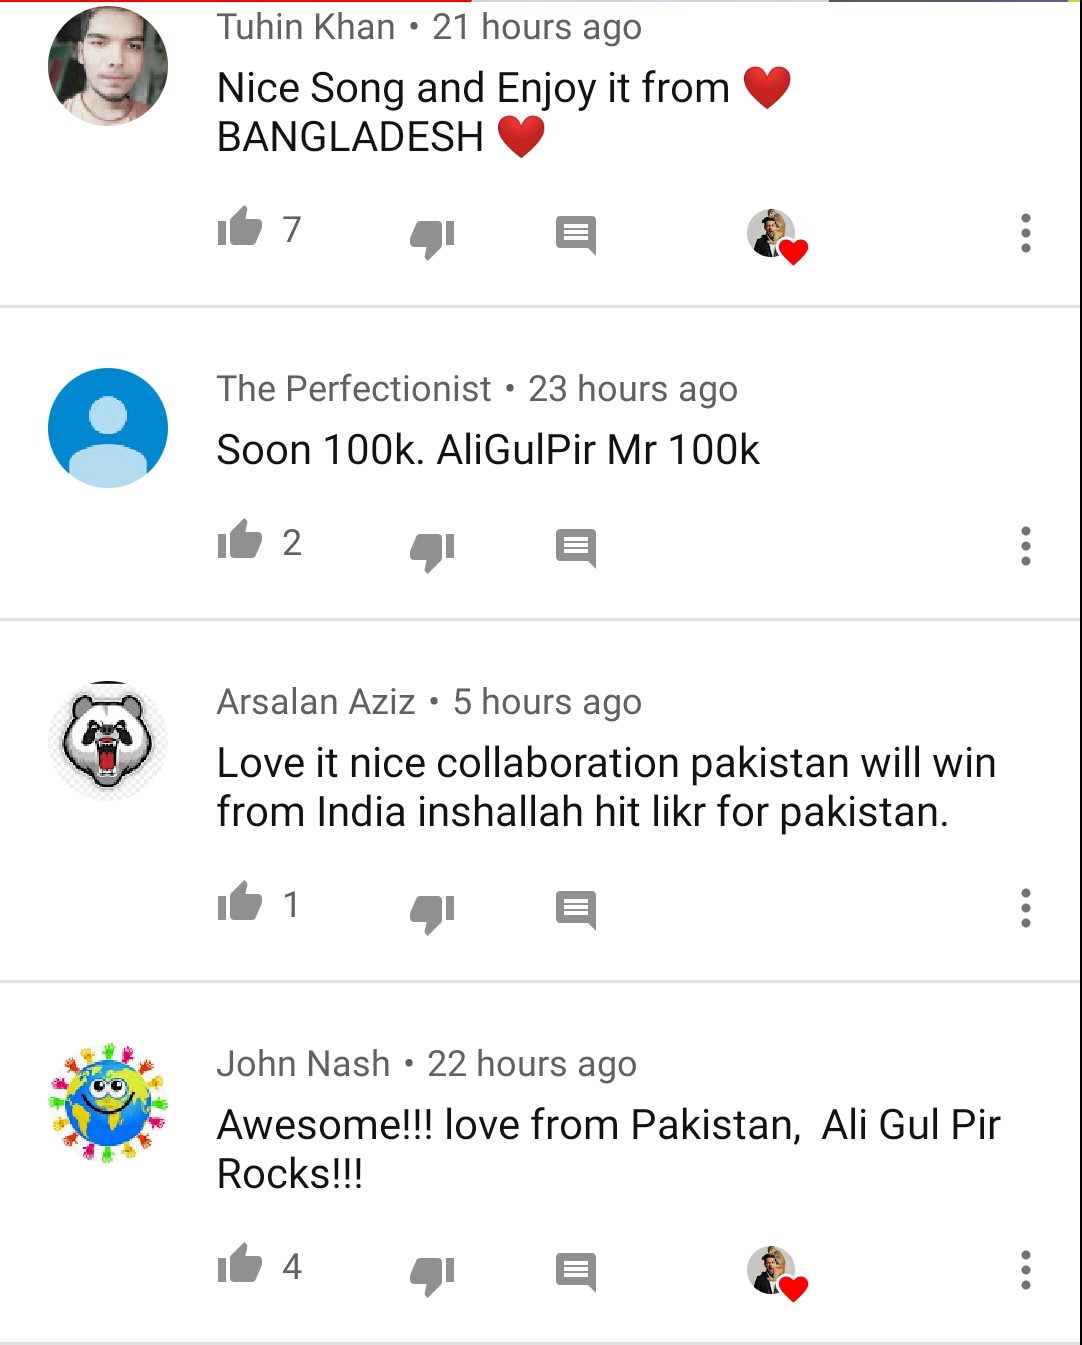Tap Tuhin Khan's profile picture
This screenshot has height=1345, width=1082.
[x=108, y=66]
